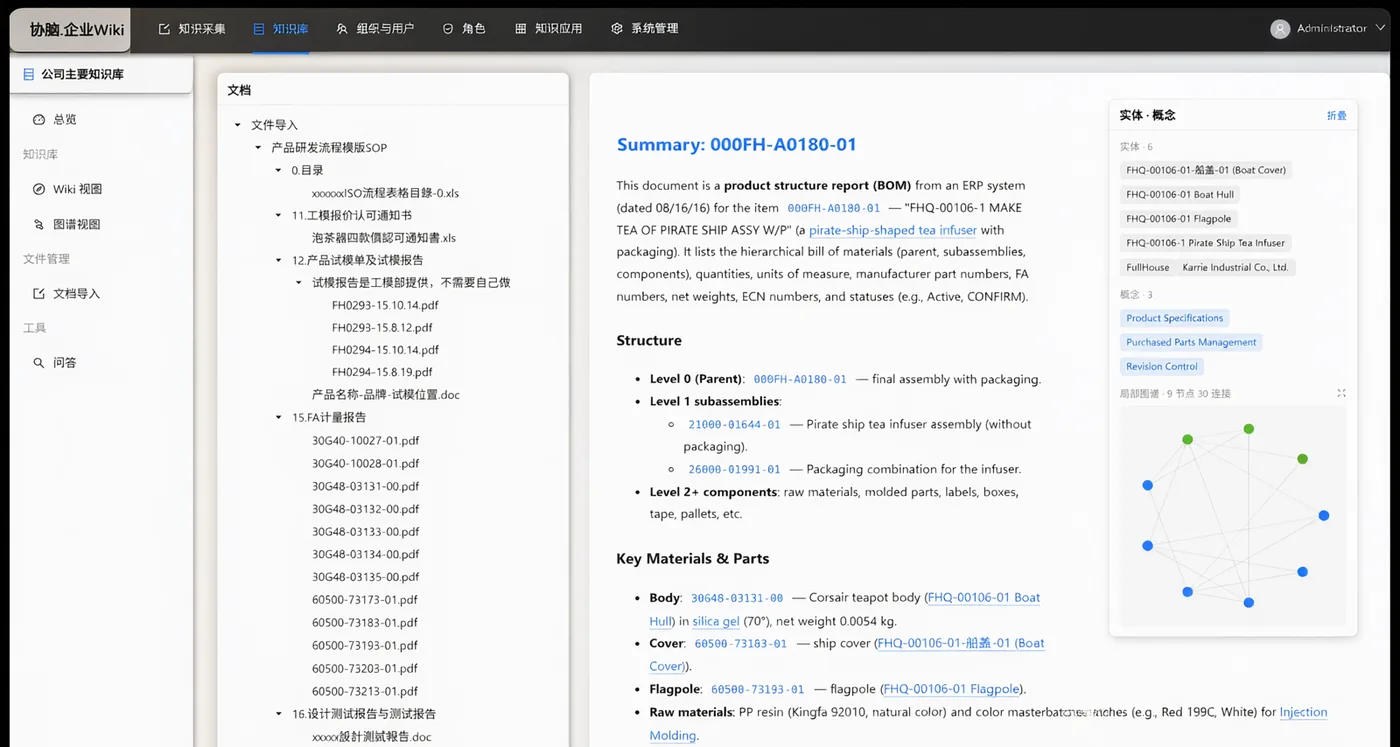Click the Product Specifications concept tag
The height and width of the screenshot is (747, 1400).
click(x=1174, y=318)
